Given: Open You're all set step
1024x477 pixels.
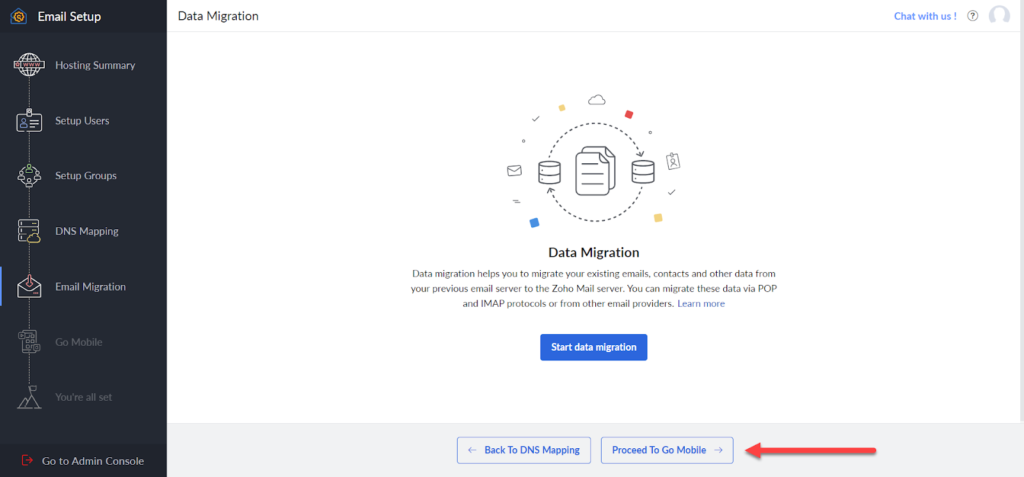Looking at the screenshot, I should 84,397.
